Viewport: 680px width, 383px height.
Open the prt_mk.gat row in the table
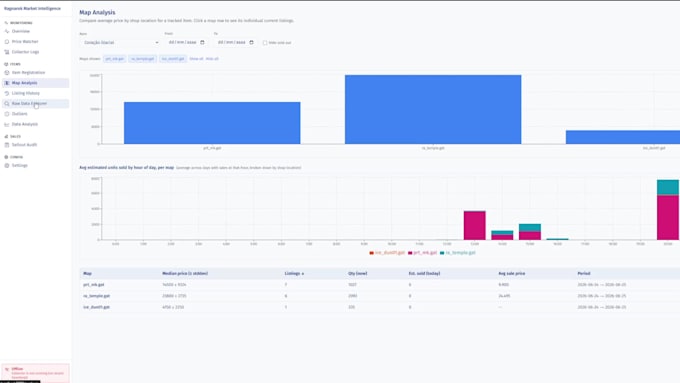[x=379, y=285]
